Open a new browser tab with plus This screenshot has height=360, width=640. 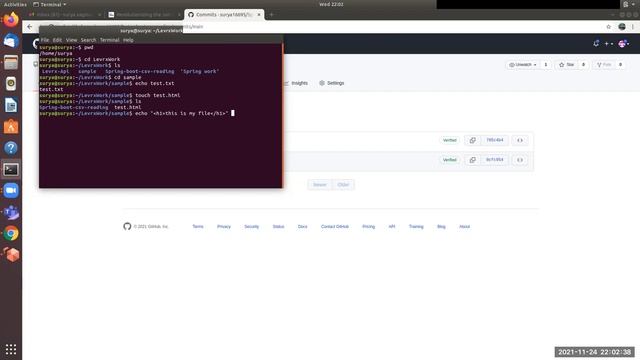tap(271, 15)
